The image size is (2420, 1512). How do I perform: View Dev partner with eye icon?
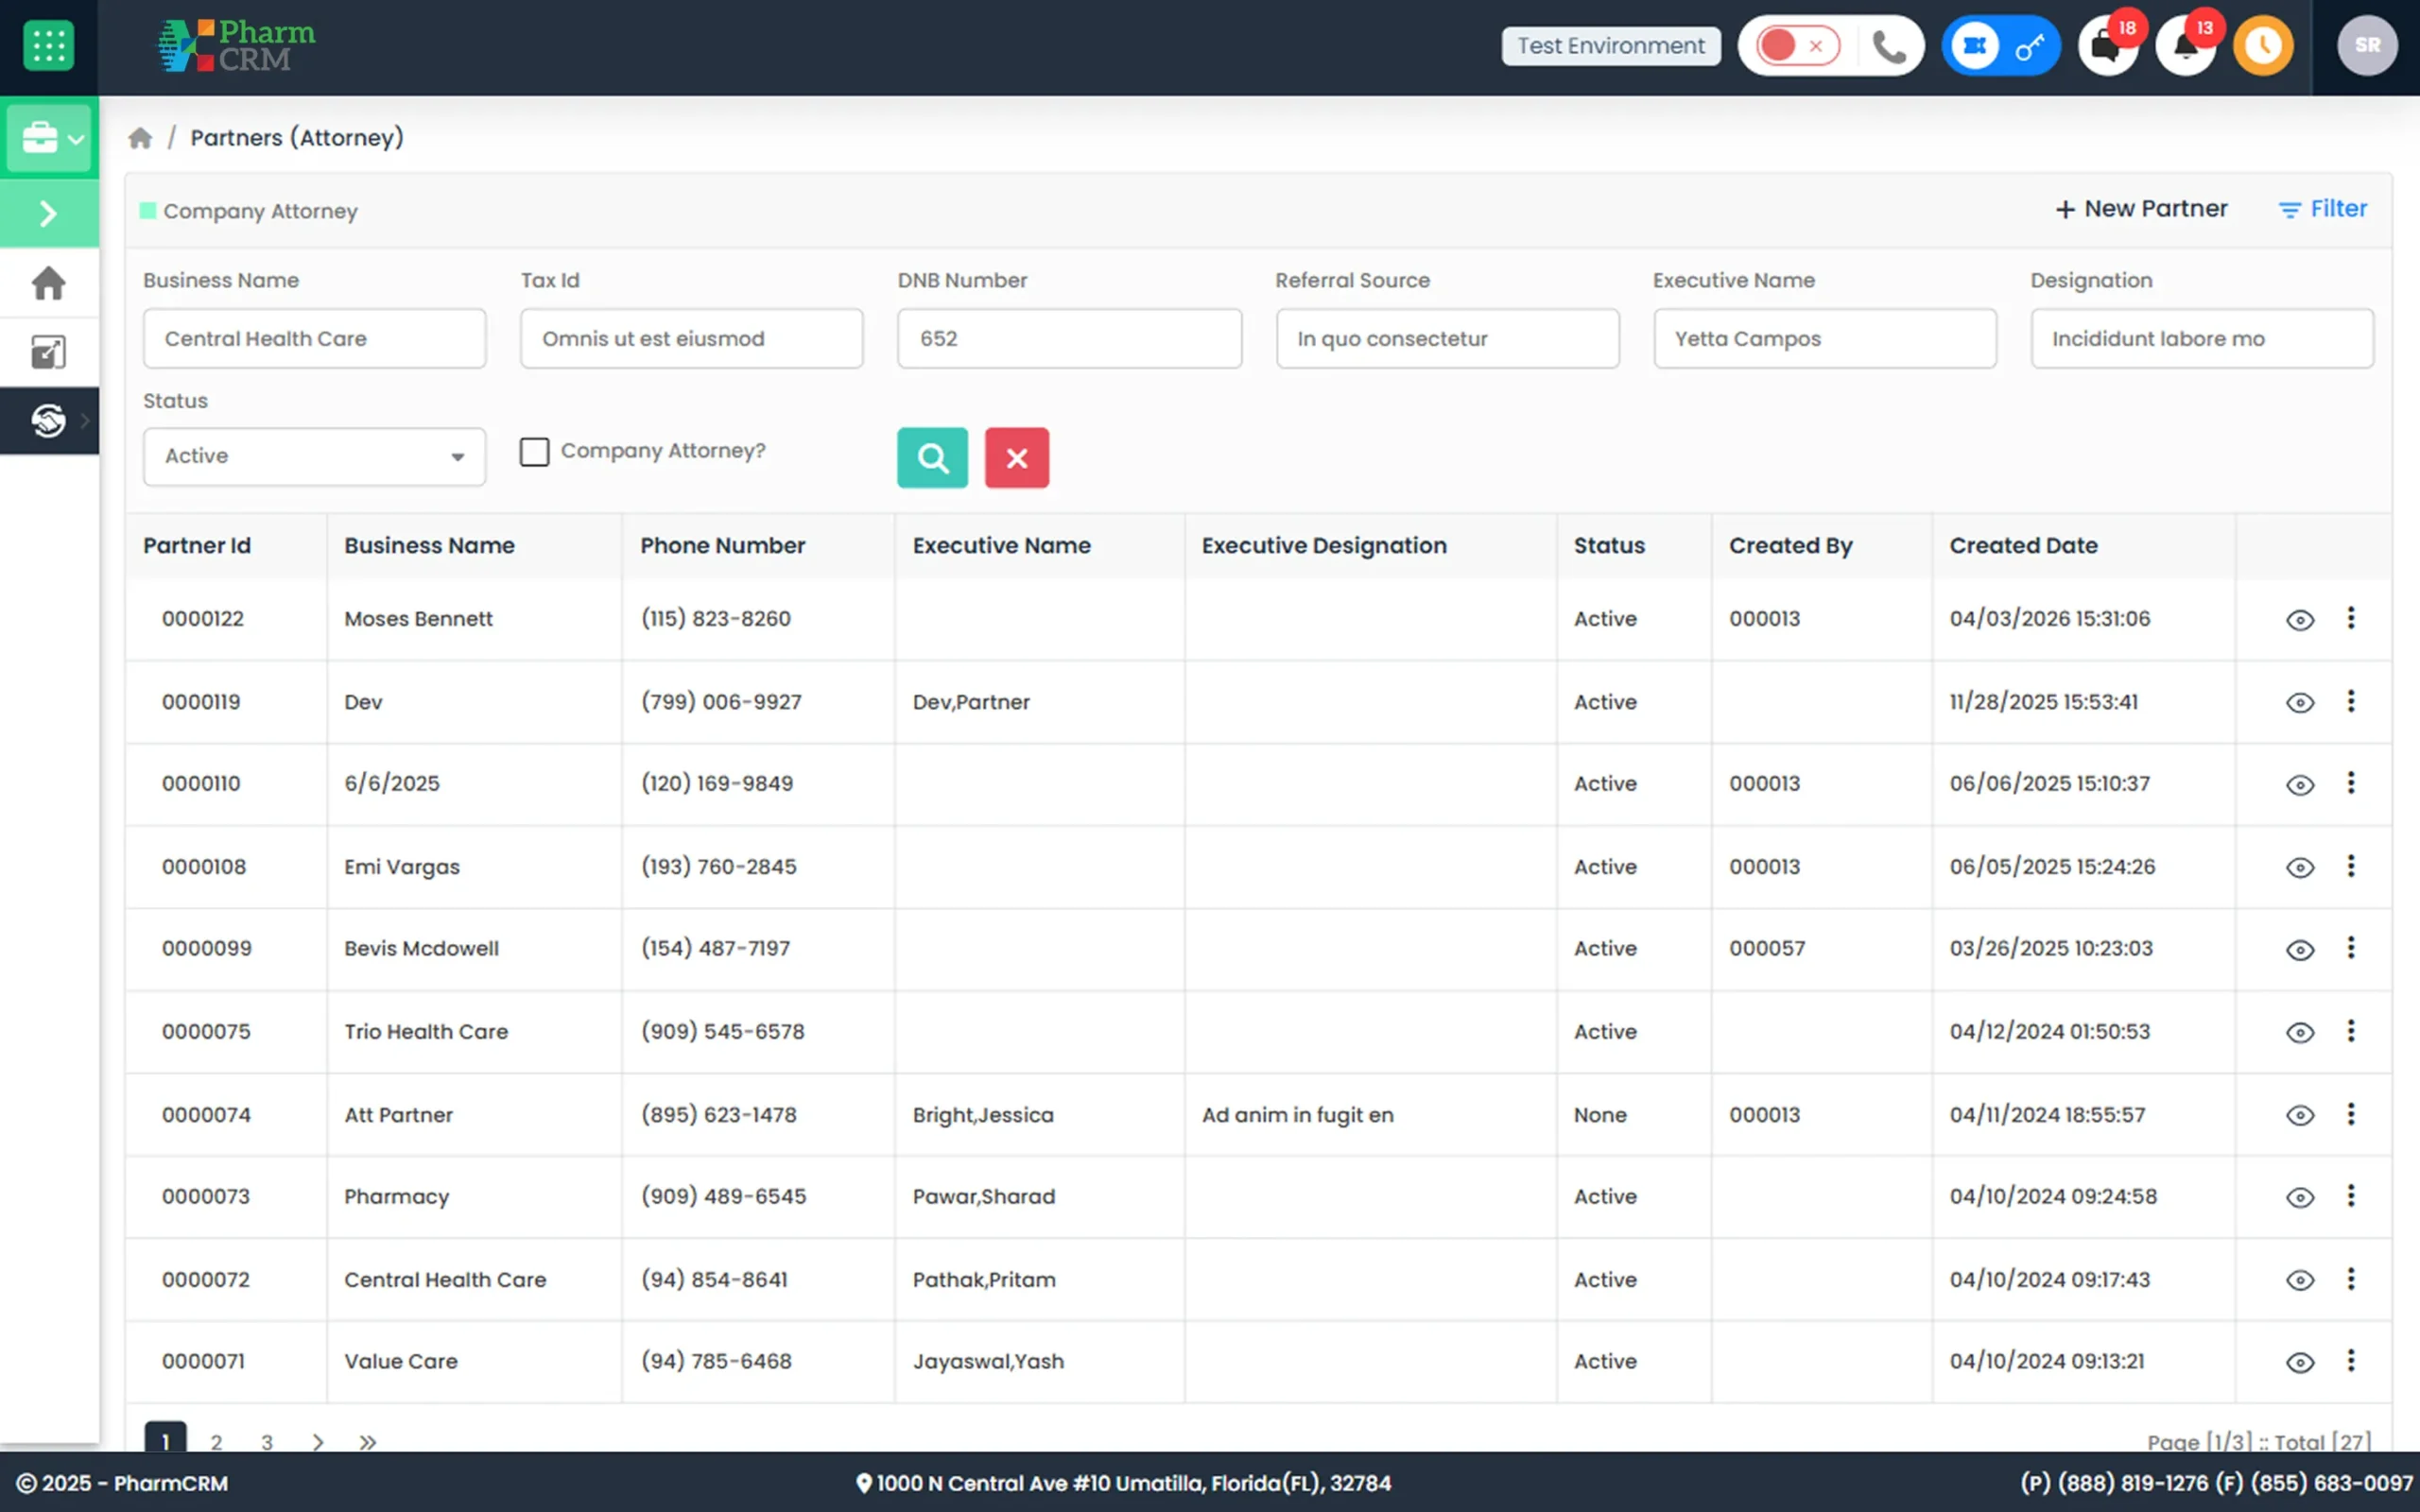(x=2300, y=703)
